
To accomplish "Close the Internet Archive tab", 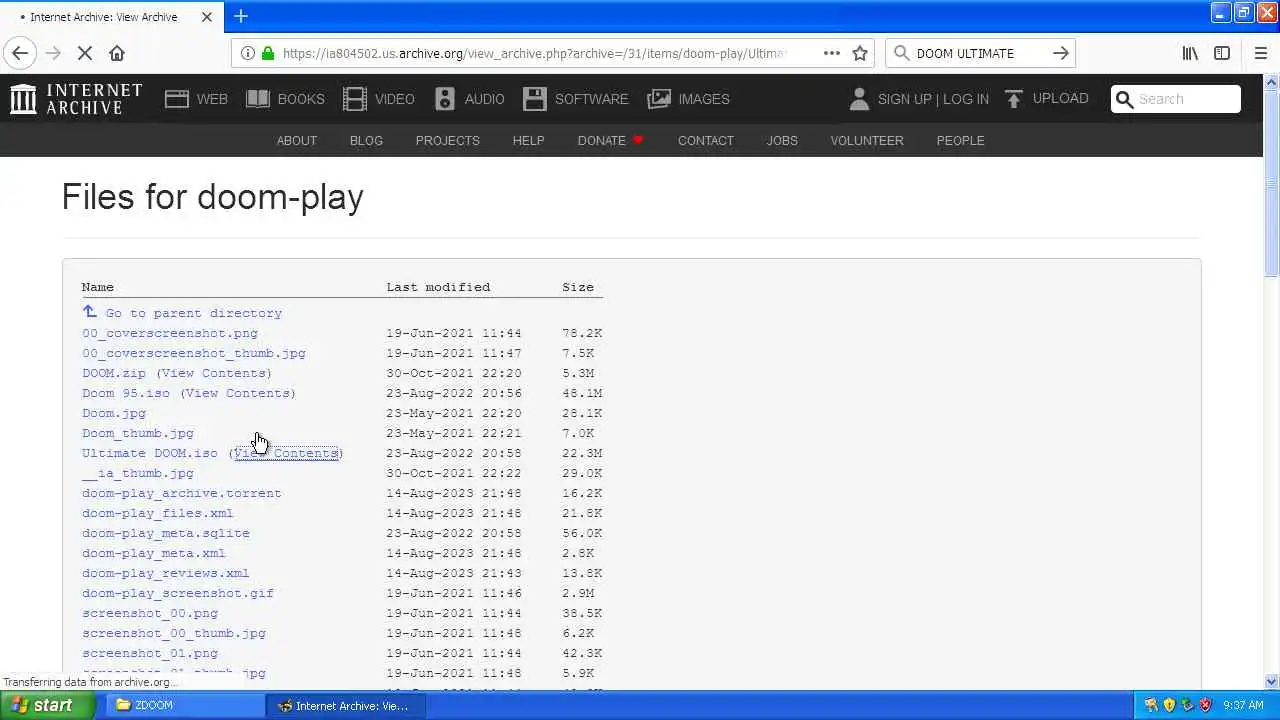I will (x=207, y=17).
